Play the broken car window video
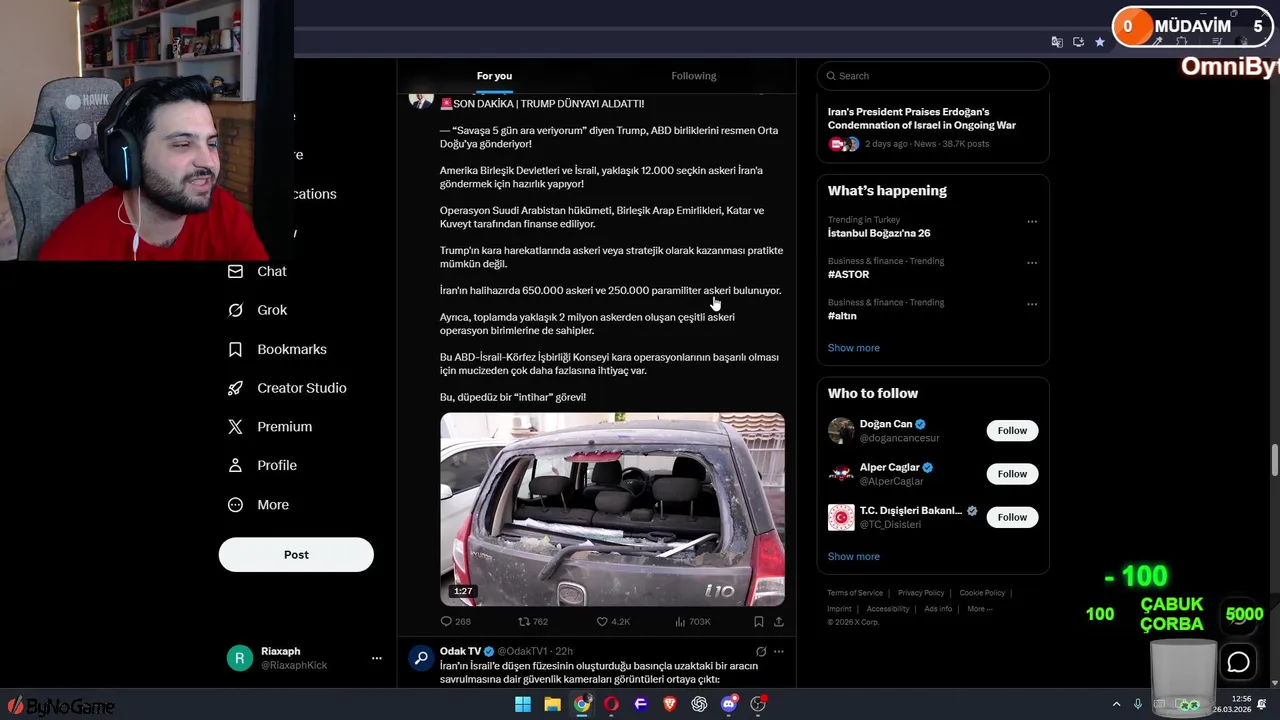The height and width of the screenshot is (720, 1280). 612,509
